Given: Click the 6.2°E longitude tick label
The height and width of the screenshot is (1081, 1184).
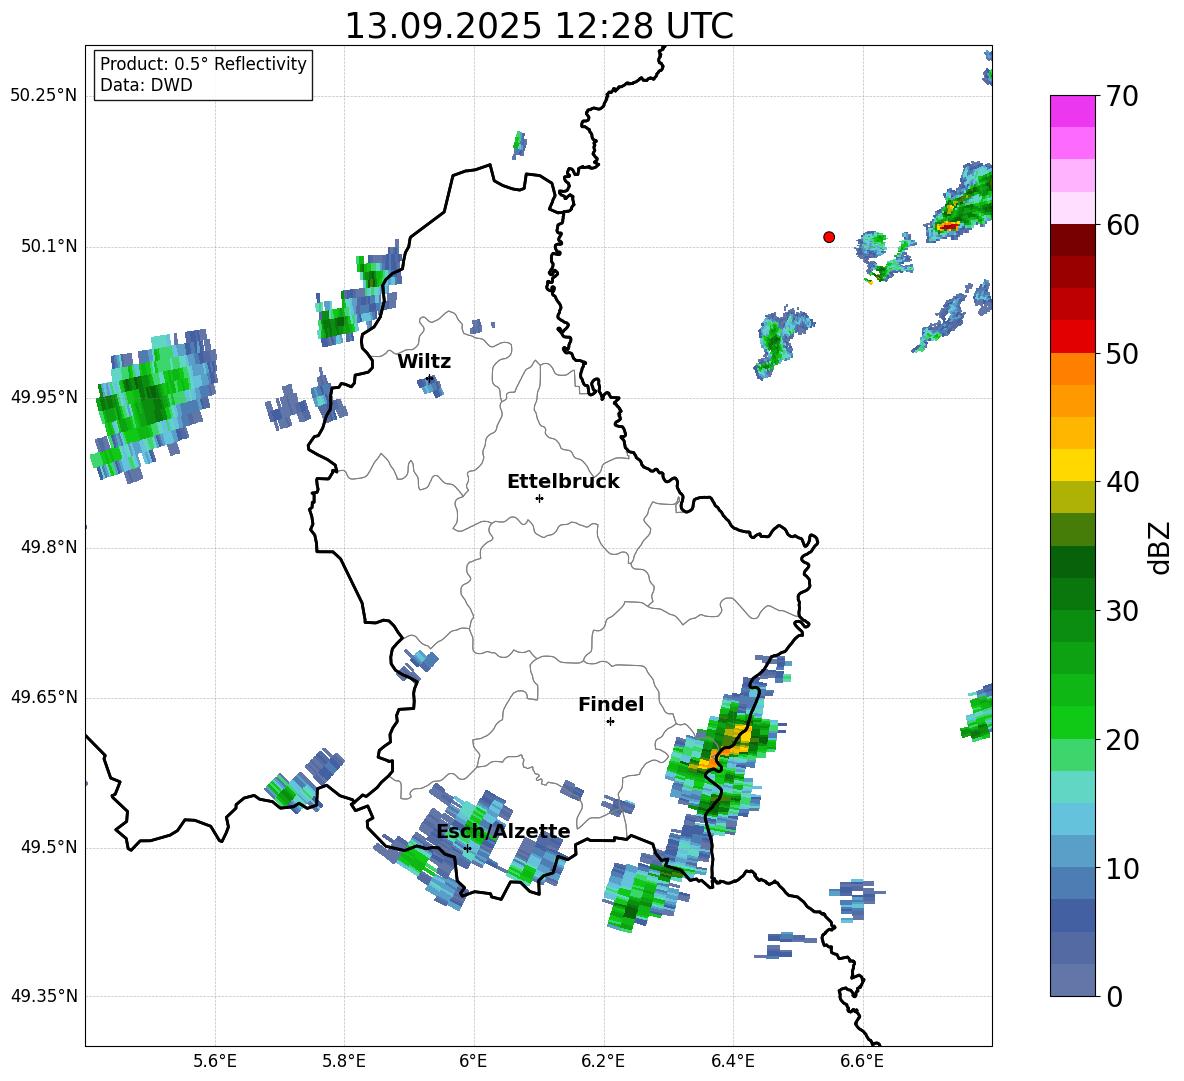Looking at the screenshot, I should click(603, 1061).
